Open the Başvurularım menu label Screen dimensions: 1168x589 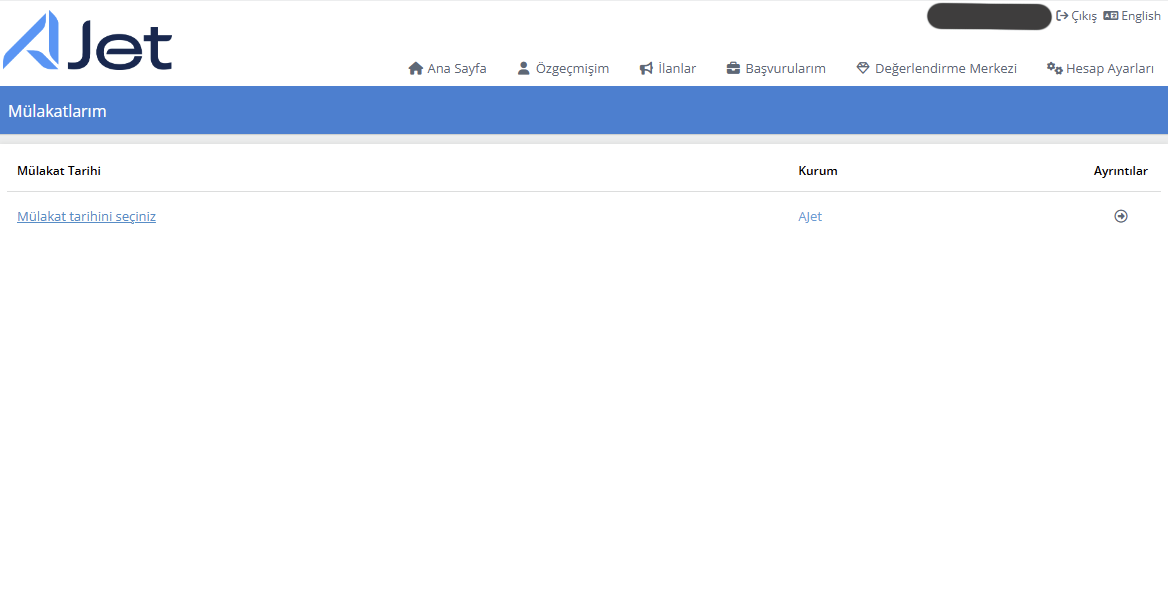(785, 69)
